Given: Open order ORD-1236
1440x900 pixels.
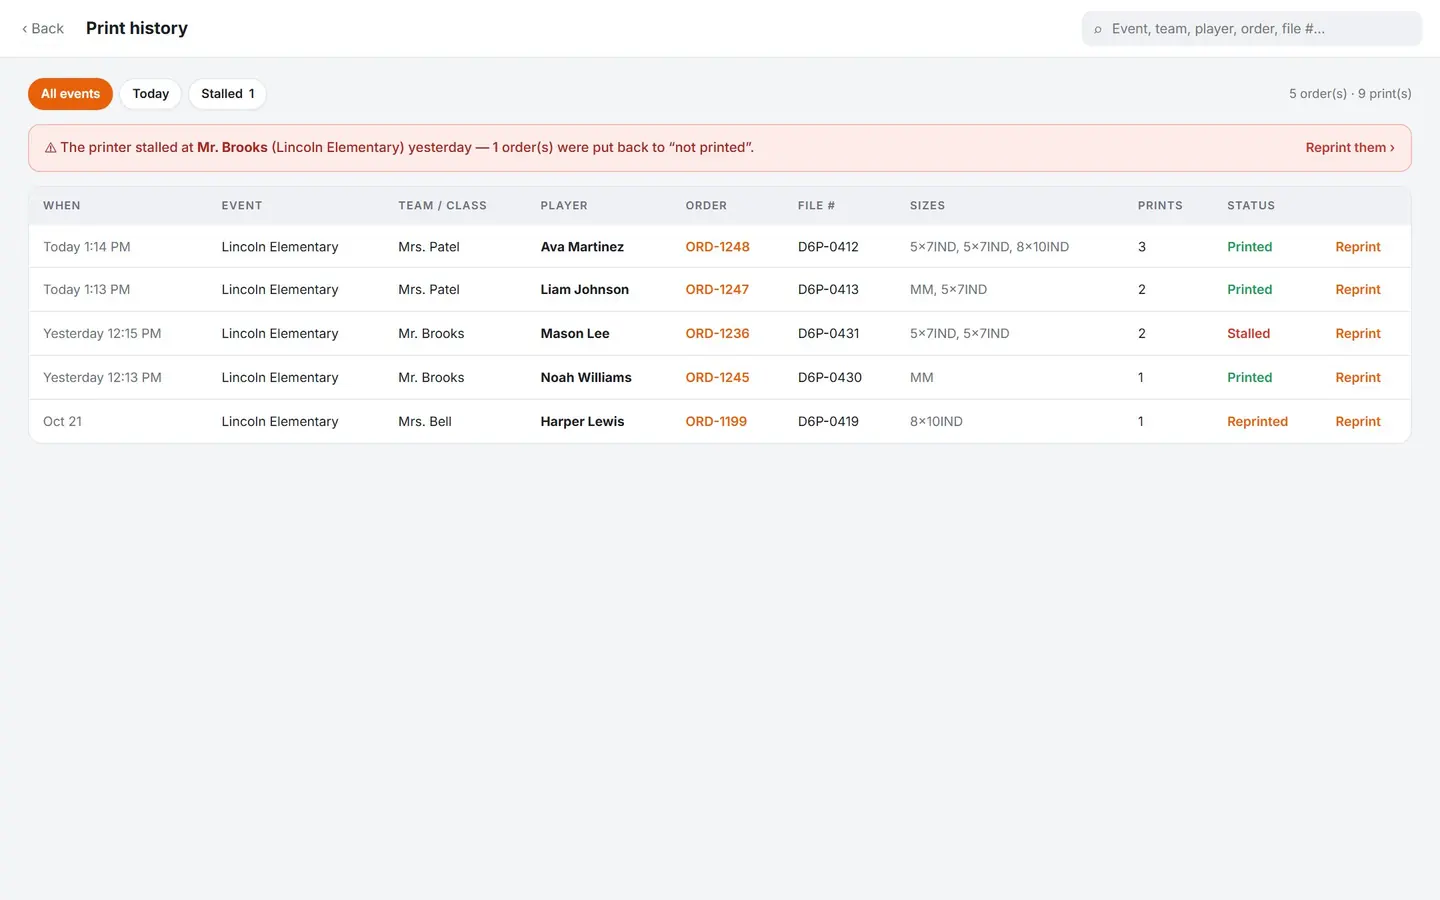Looking at the screenshot, I should (x=717, y=334).
